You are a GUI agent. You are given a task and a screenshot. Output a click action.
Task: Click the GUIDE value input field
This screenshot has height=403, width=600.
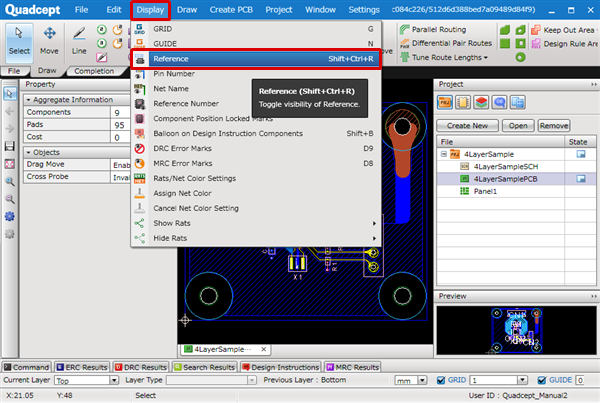pyautogui.click(x=579, y=380)
